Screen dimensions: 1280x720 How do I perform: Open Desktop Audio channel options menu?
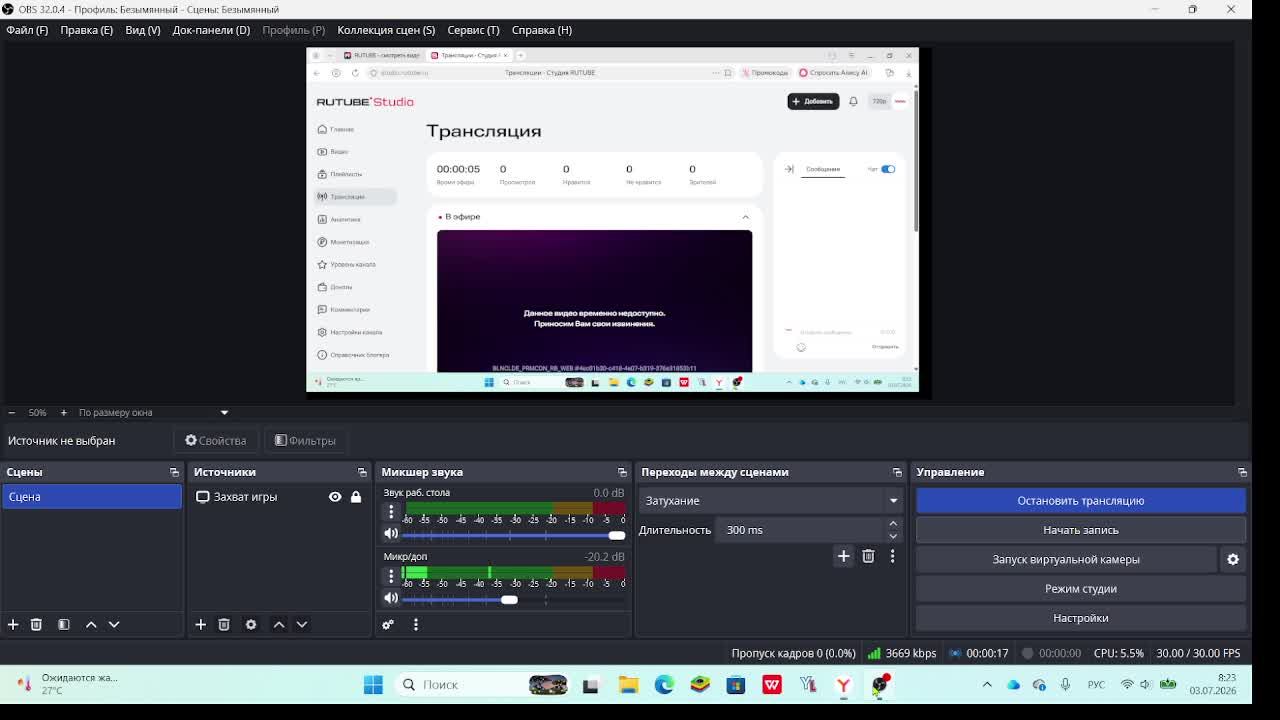[x=391, y=511]
